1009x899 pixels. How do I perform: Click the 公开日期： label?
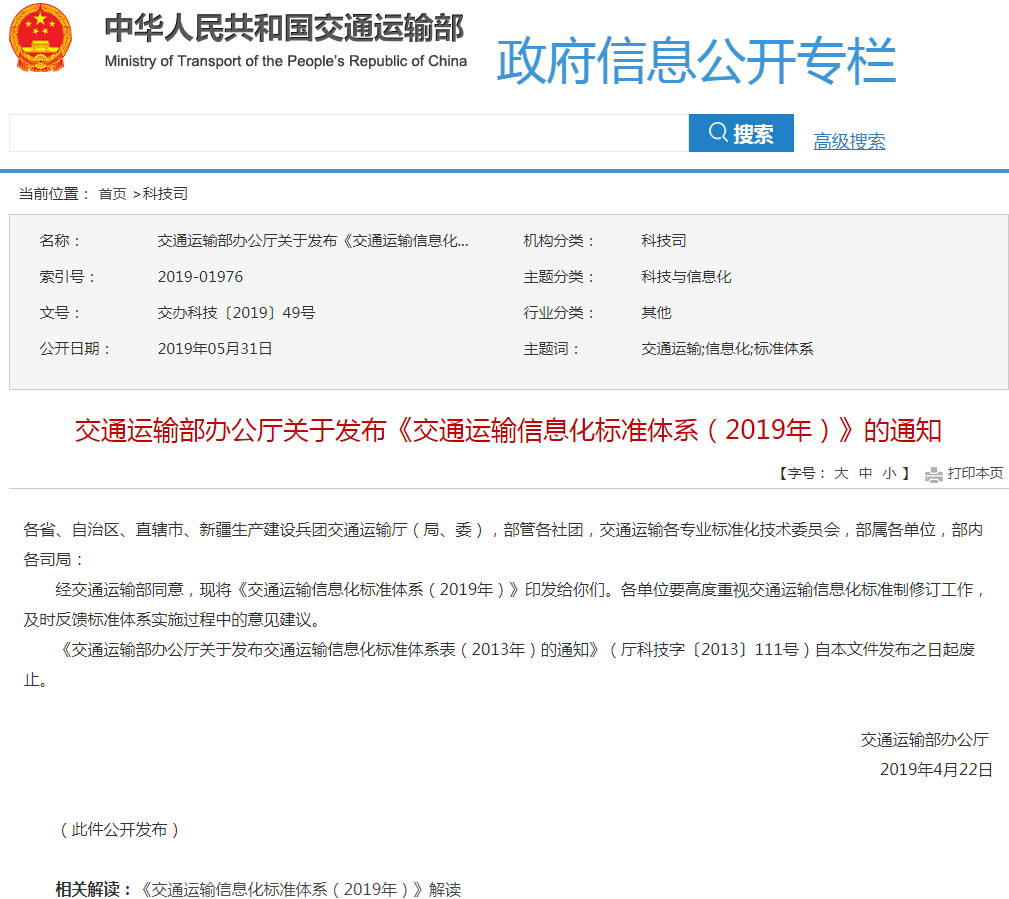tap(75, 349)
